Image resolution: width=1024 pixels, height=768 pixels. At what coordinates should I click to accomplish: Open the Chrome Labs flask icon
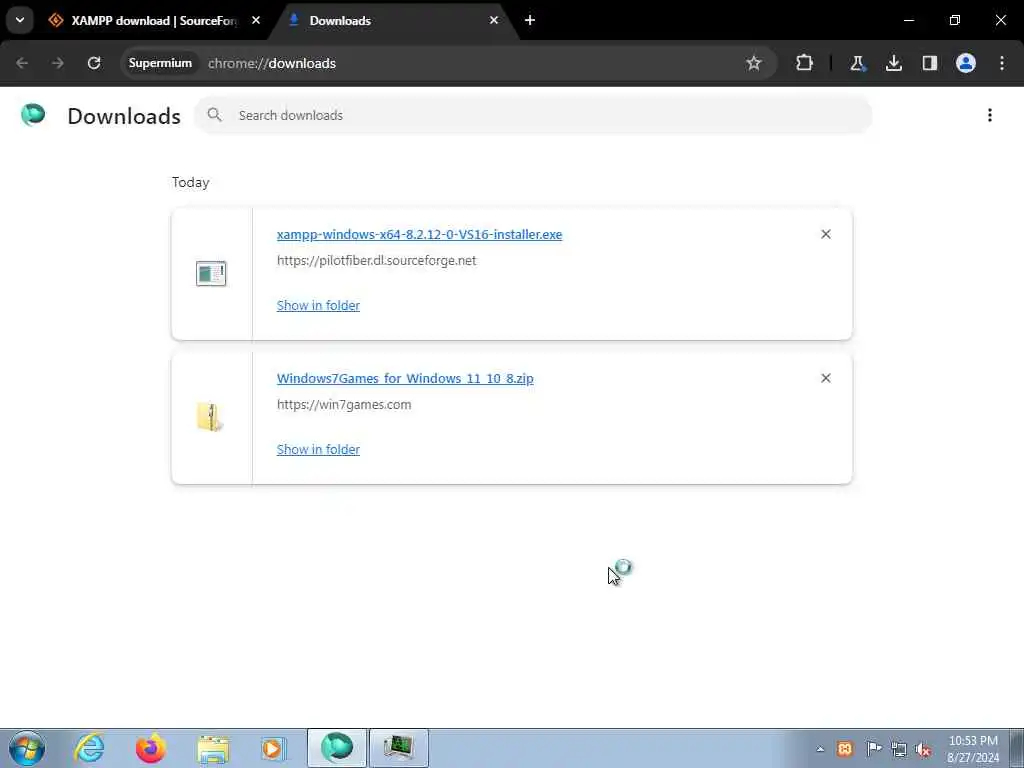(x=857, y=63)
